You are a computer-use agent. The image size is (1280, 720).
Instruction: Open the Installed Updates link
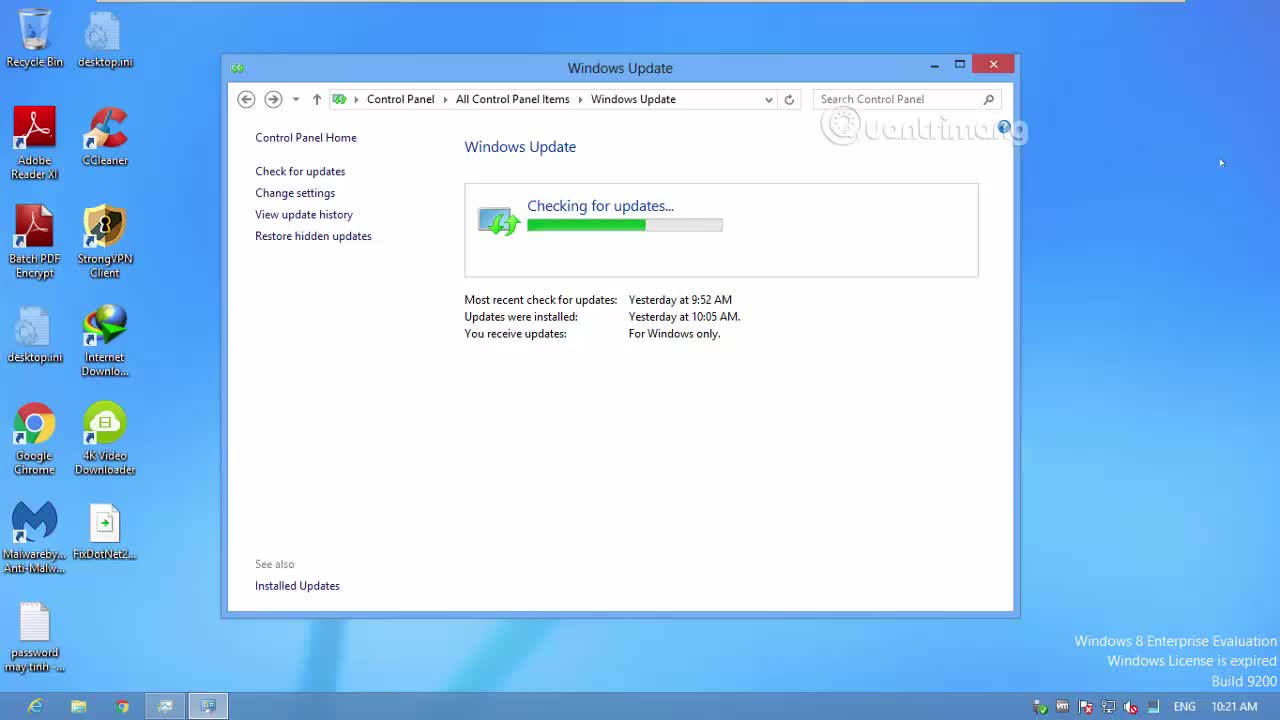[x=297, y=586]
